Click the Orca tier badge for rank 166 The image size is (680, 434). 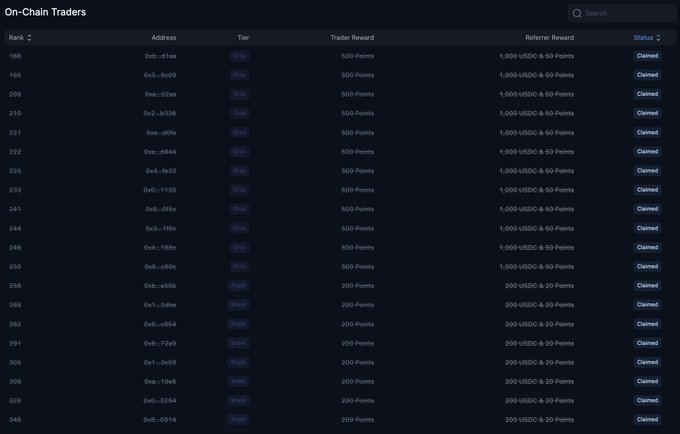pyautogui.click(x=239, y=56)
